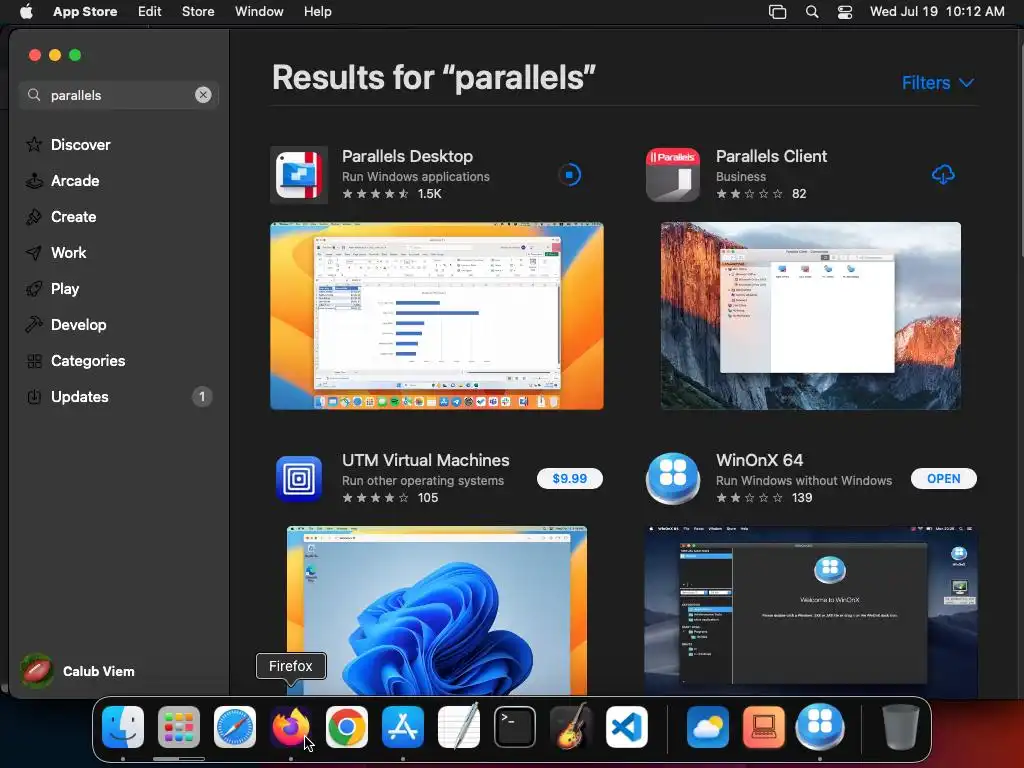1024x768 pixels.
Task: Open the App Store menu
Action: pyautogui.click(x=85, y=12)
